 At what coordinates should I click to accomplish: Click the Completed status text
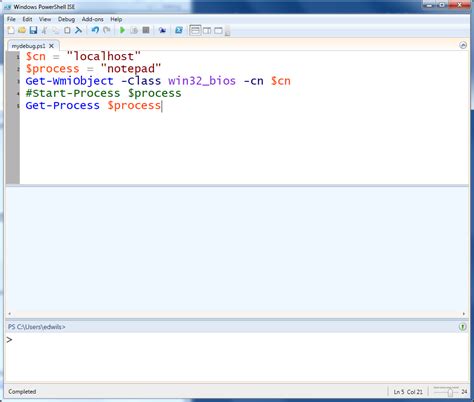tap(22, 392)
